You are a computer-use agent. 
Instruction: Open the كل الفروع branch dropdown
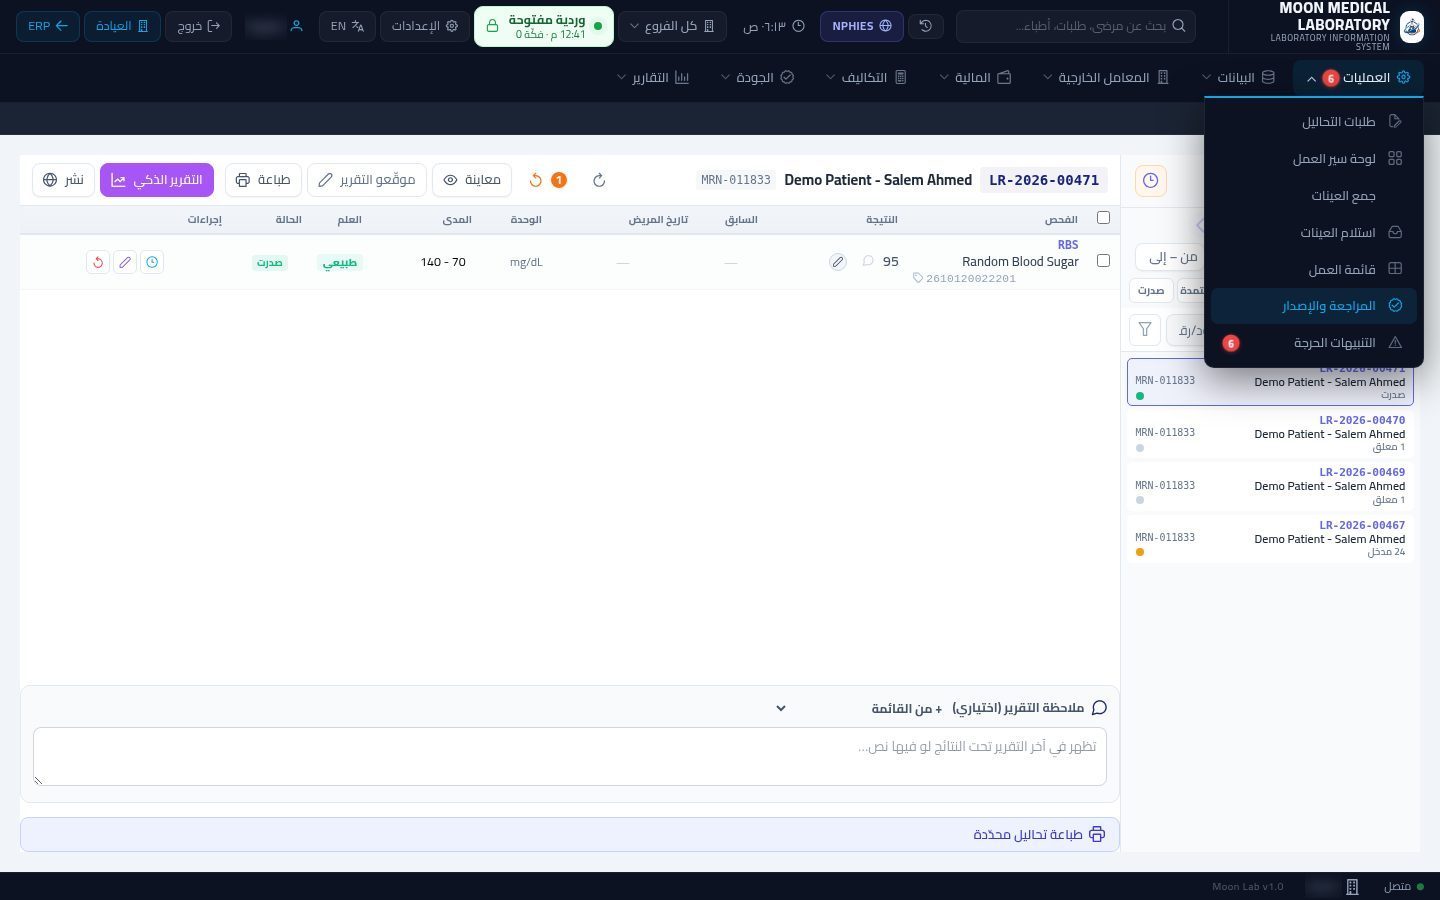tap(672, 26)
